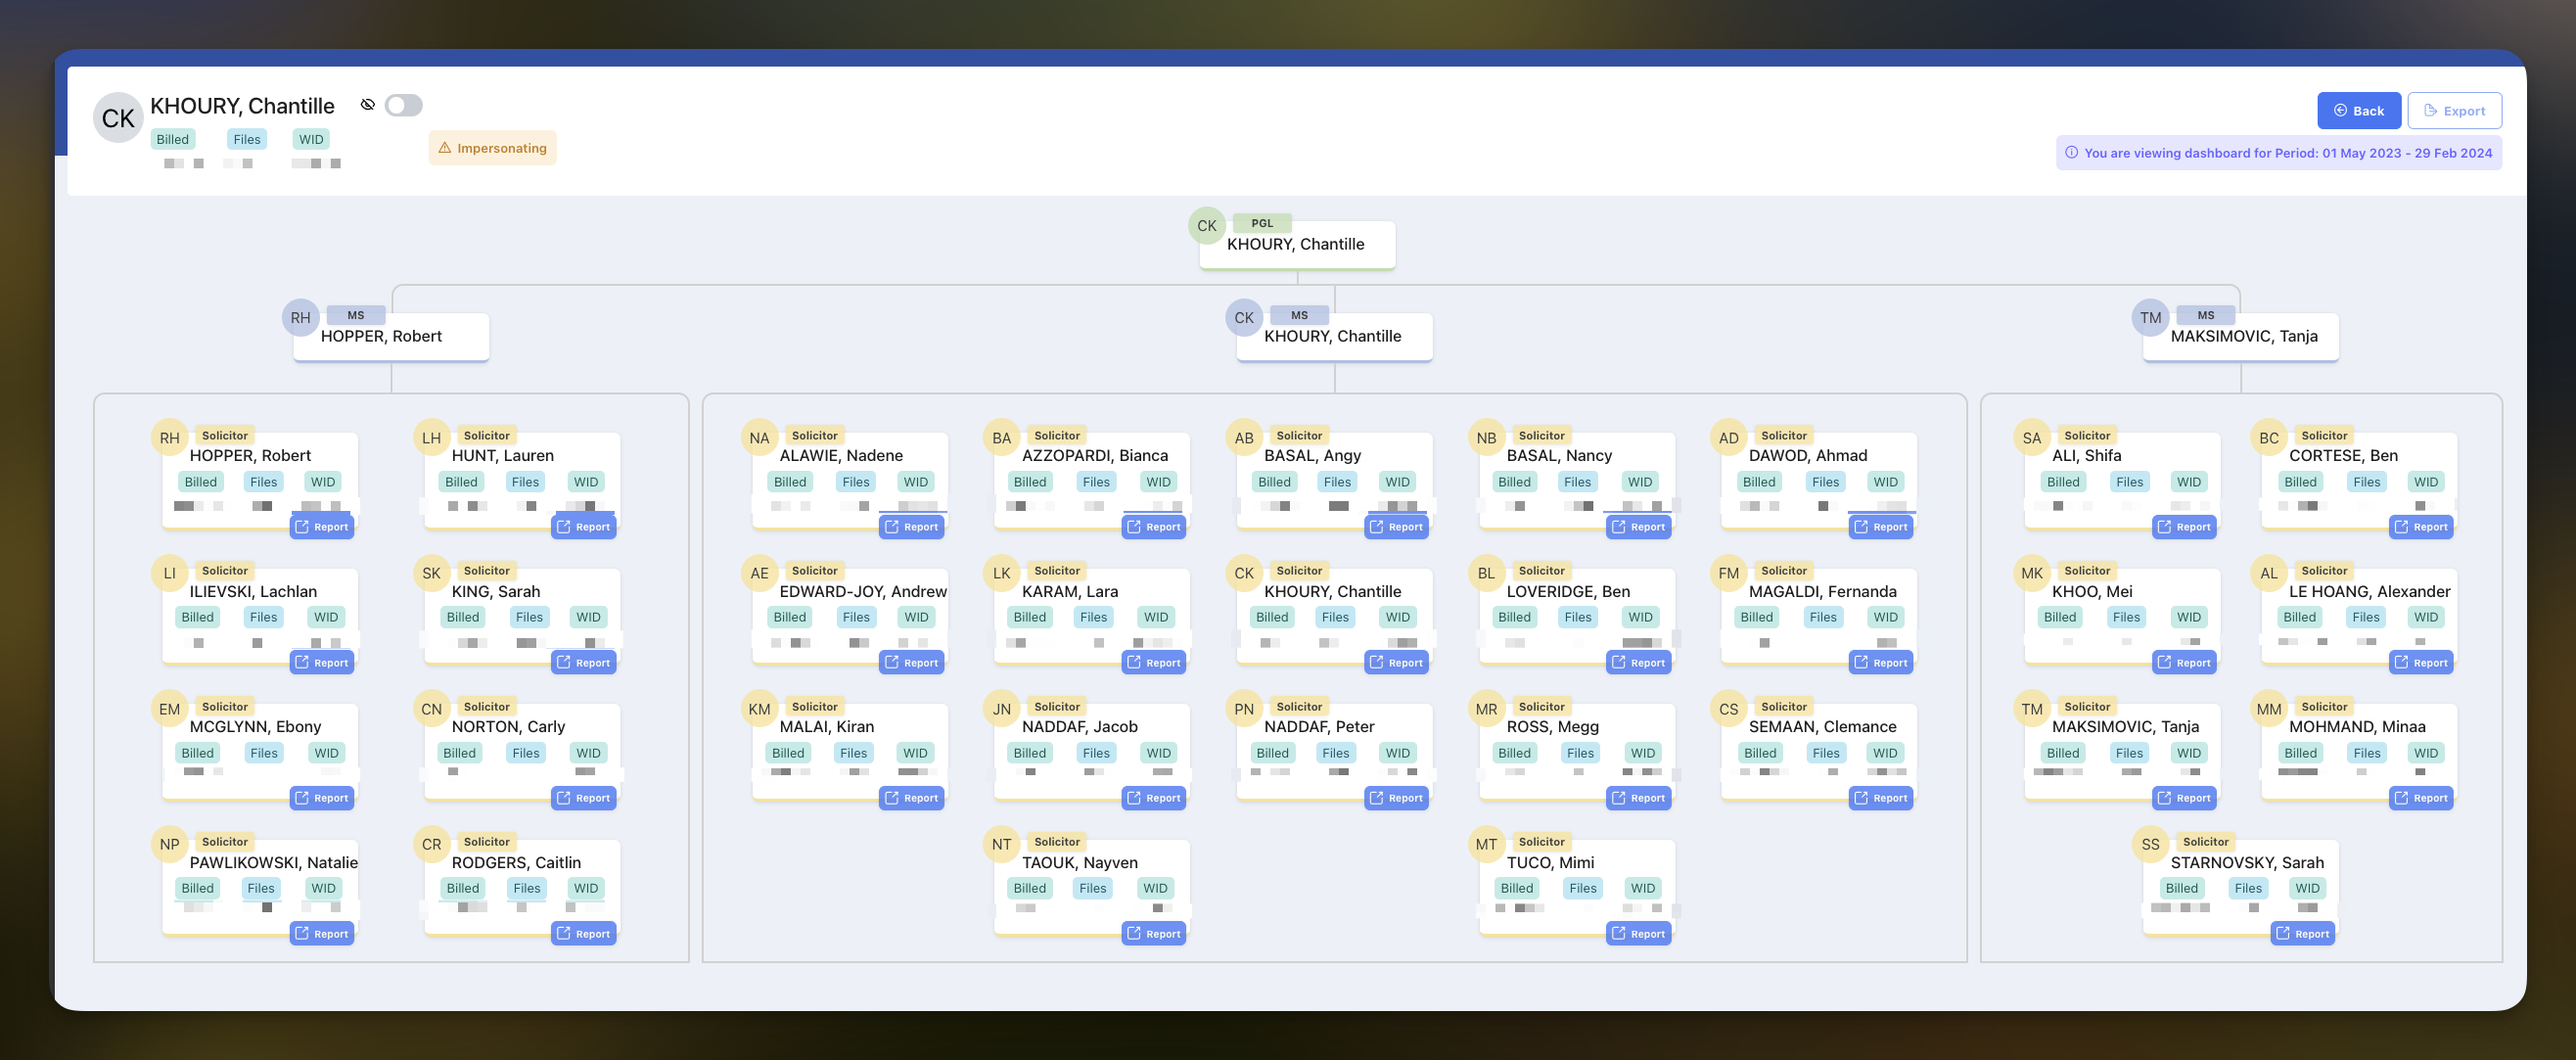The width and height of the screenshot is (2576, 1060).
Task: Open Report for MALAI, Kiran
Action: tap(912, 798)
